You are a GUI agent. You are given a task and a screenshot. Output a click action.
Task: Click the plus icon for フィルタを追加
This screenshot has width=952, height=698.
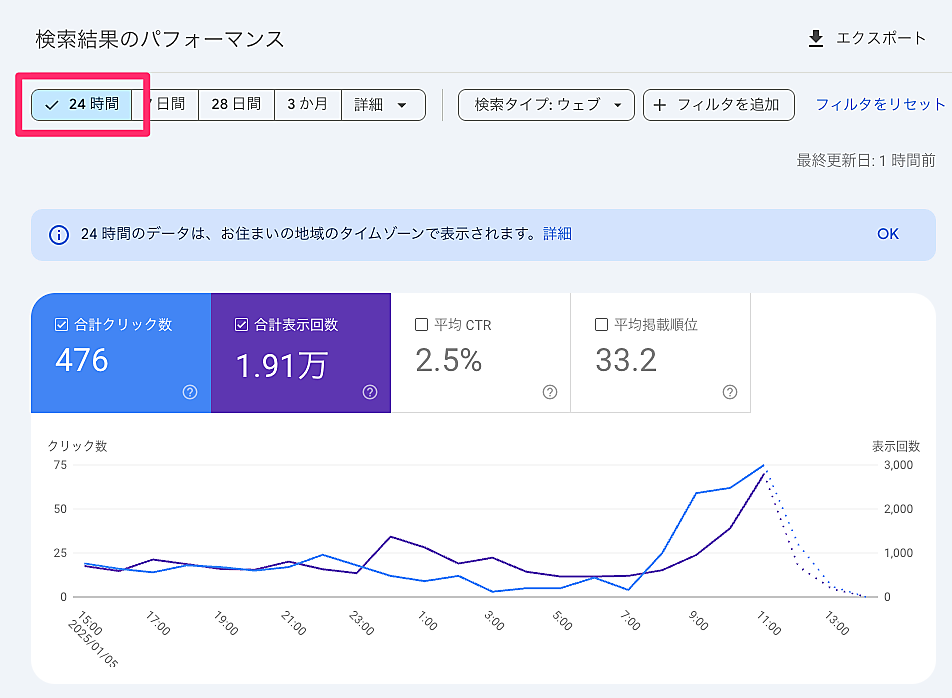click(x=660, y=105)
